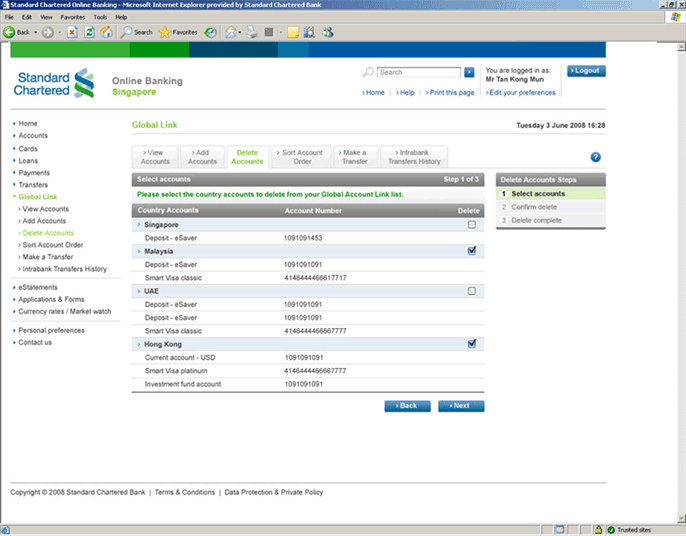Expand the Hong Kong country row arrow

coord(139,344)
